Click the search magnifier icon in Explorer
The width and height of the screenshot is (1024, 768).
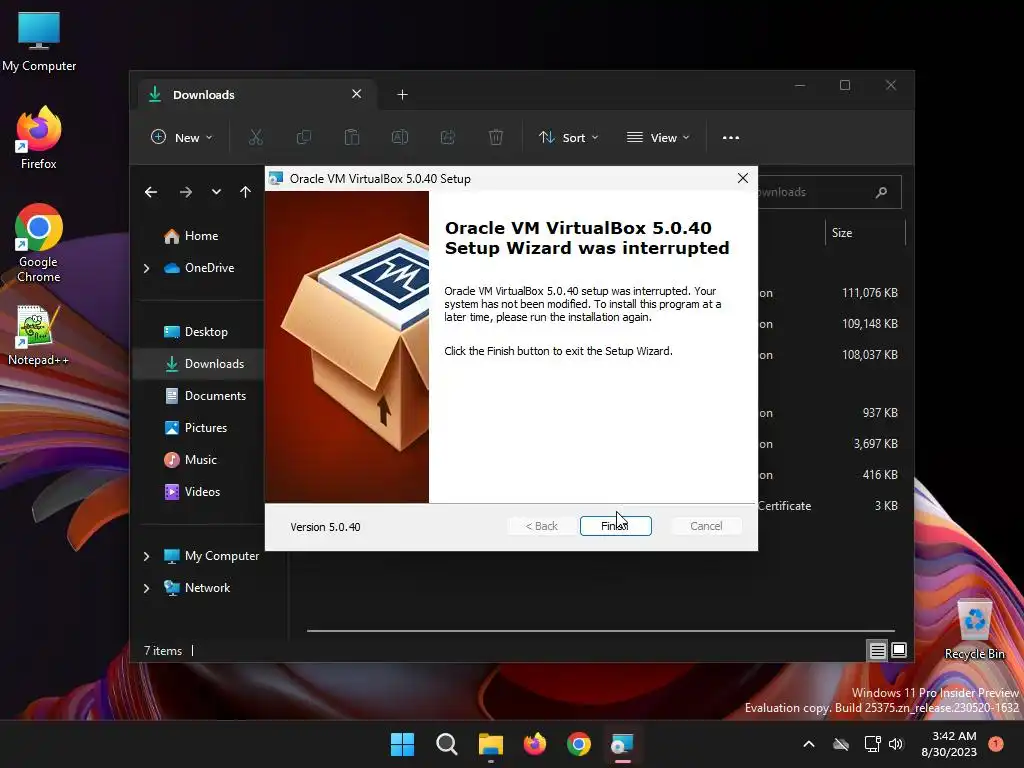coord(881,192)
